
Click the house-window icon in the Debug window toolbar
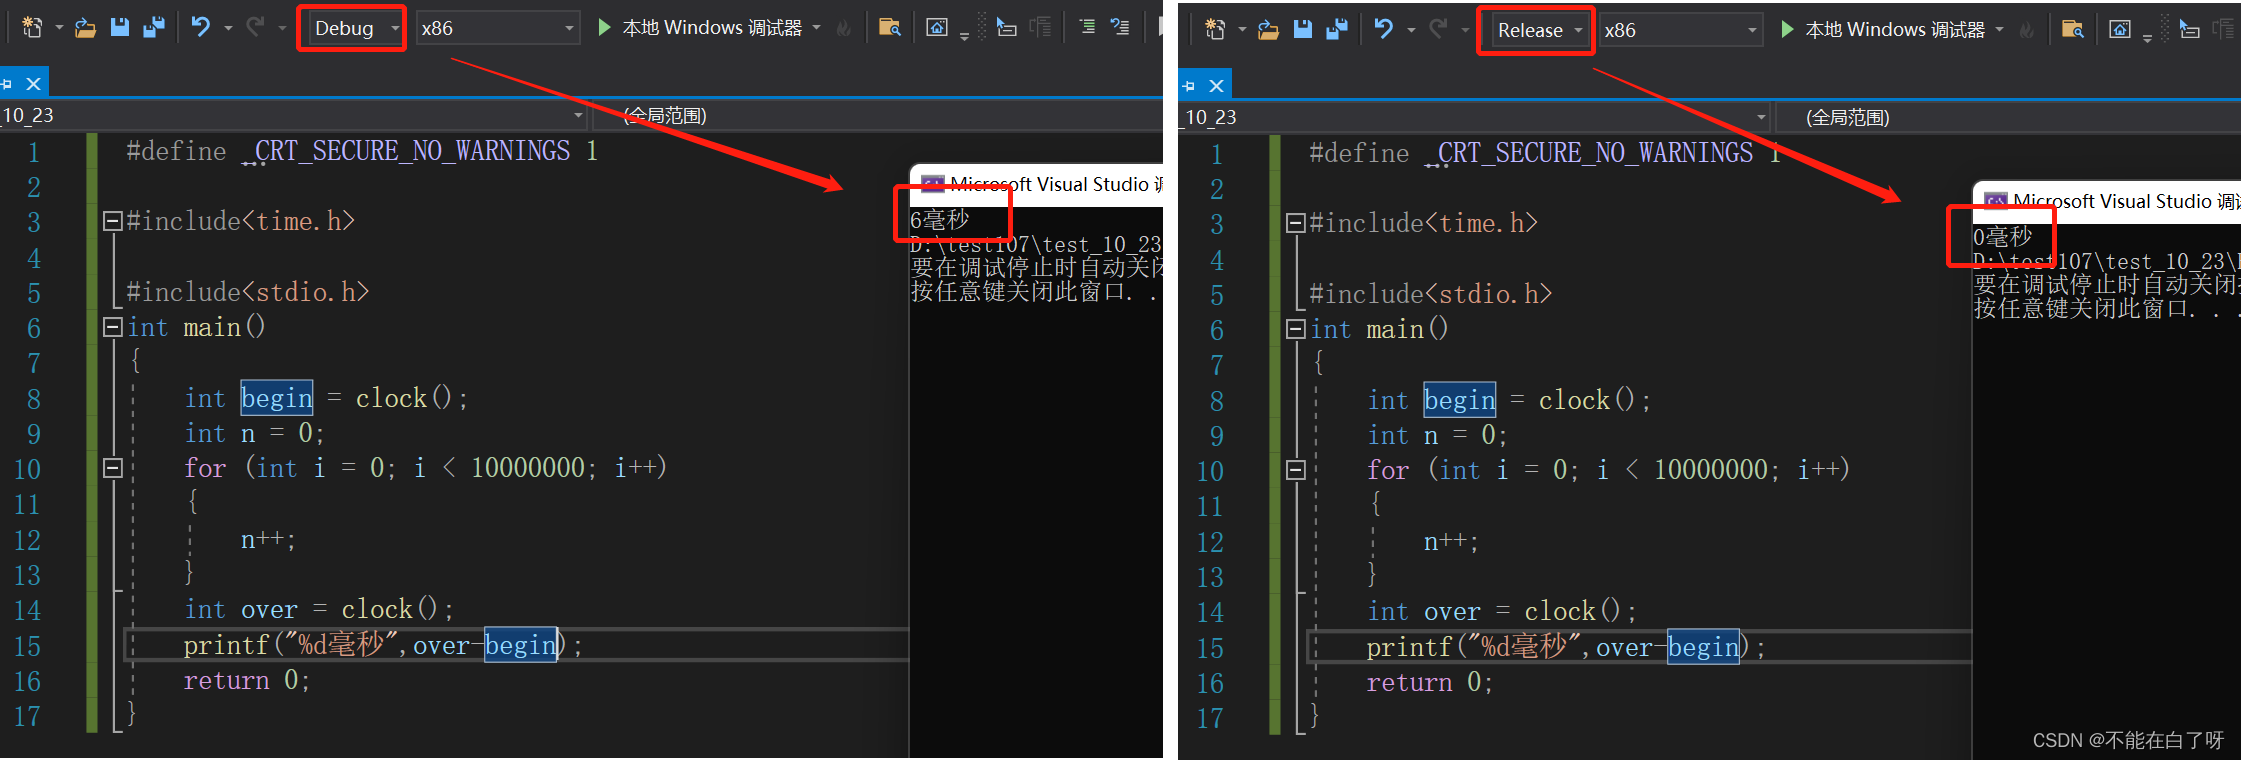(x=937, y=28)
